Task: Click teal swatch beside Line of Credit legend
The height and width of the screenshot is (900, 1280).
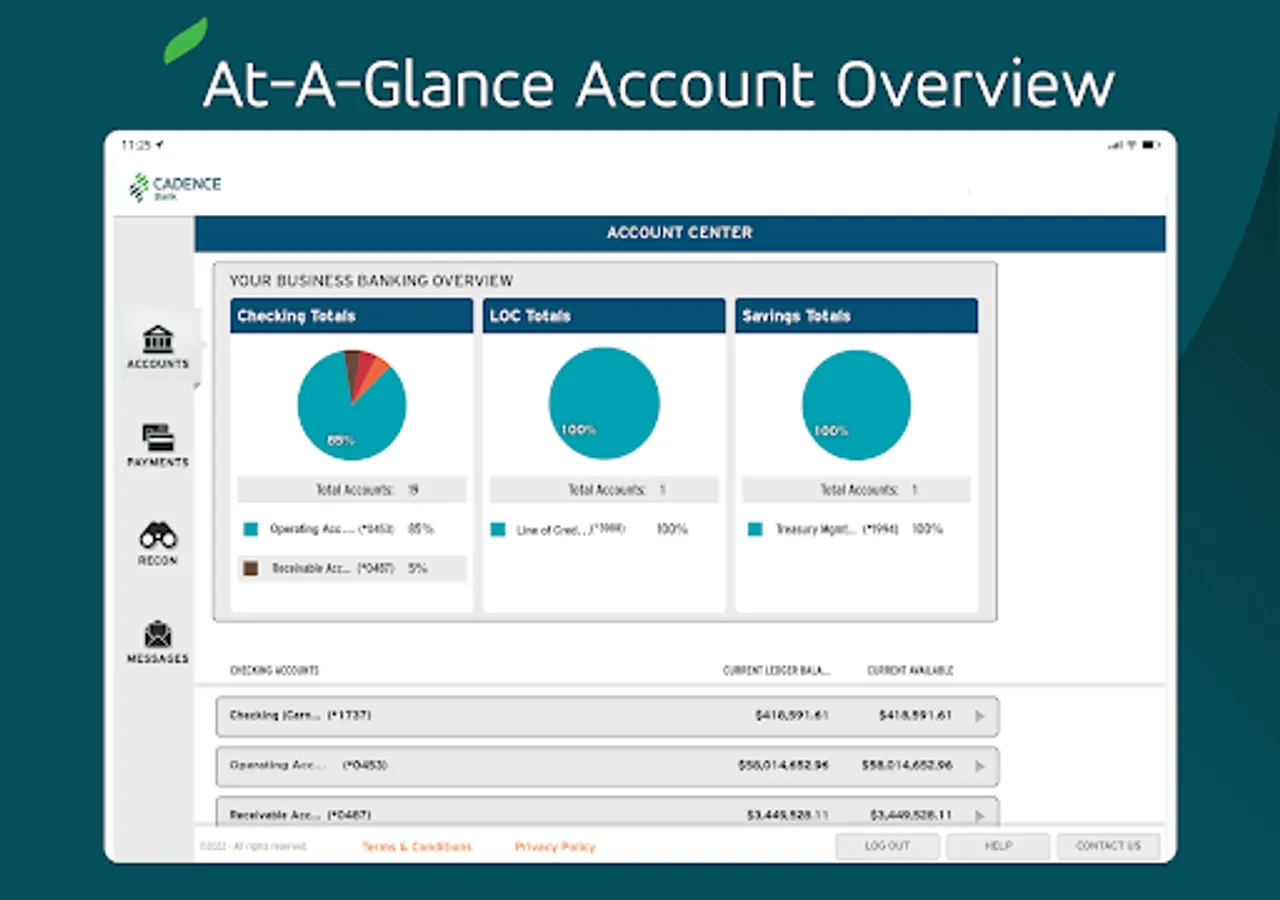Action: point(497,530)
